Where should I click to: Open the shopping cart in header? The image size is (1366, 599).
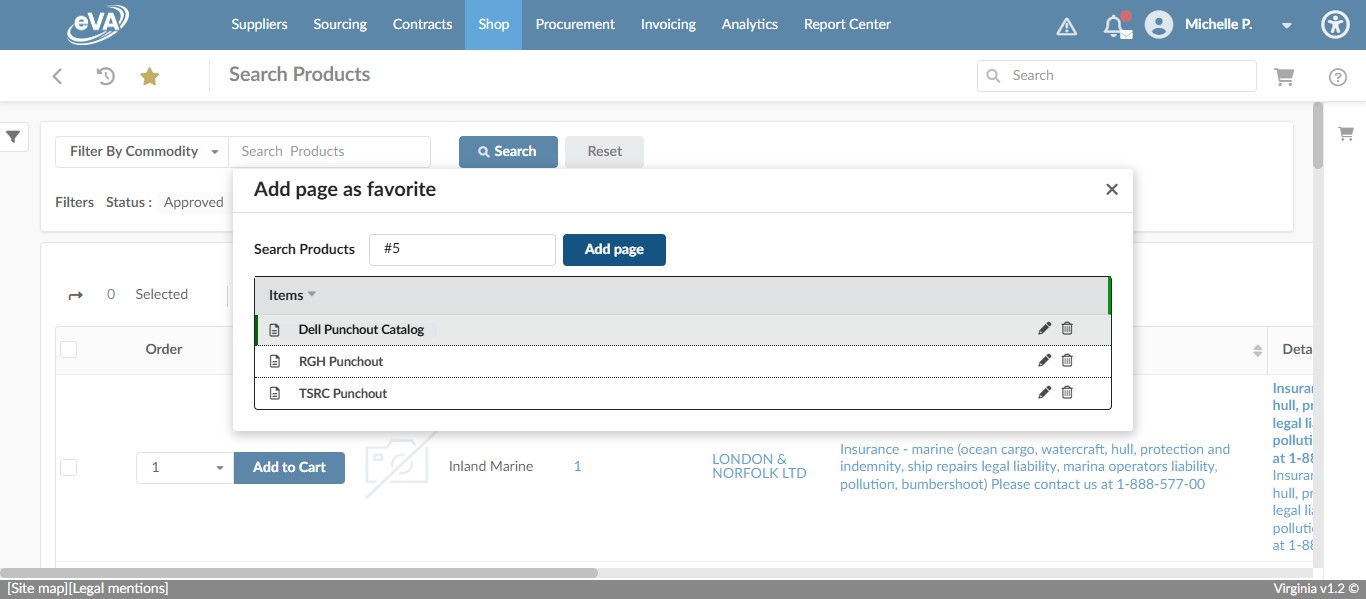click(x=1284, y=76)
